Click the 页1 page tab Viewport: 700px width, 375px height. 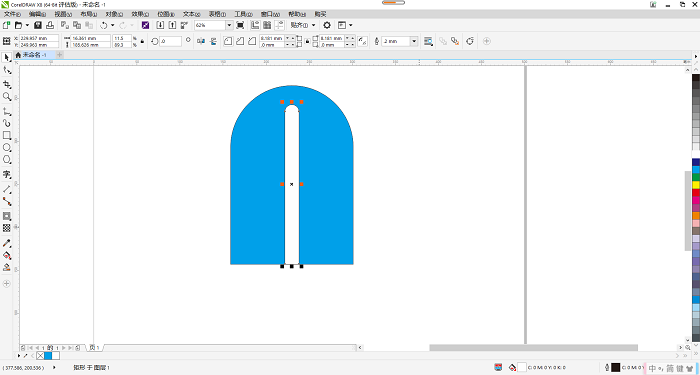click(94, 347)
